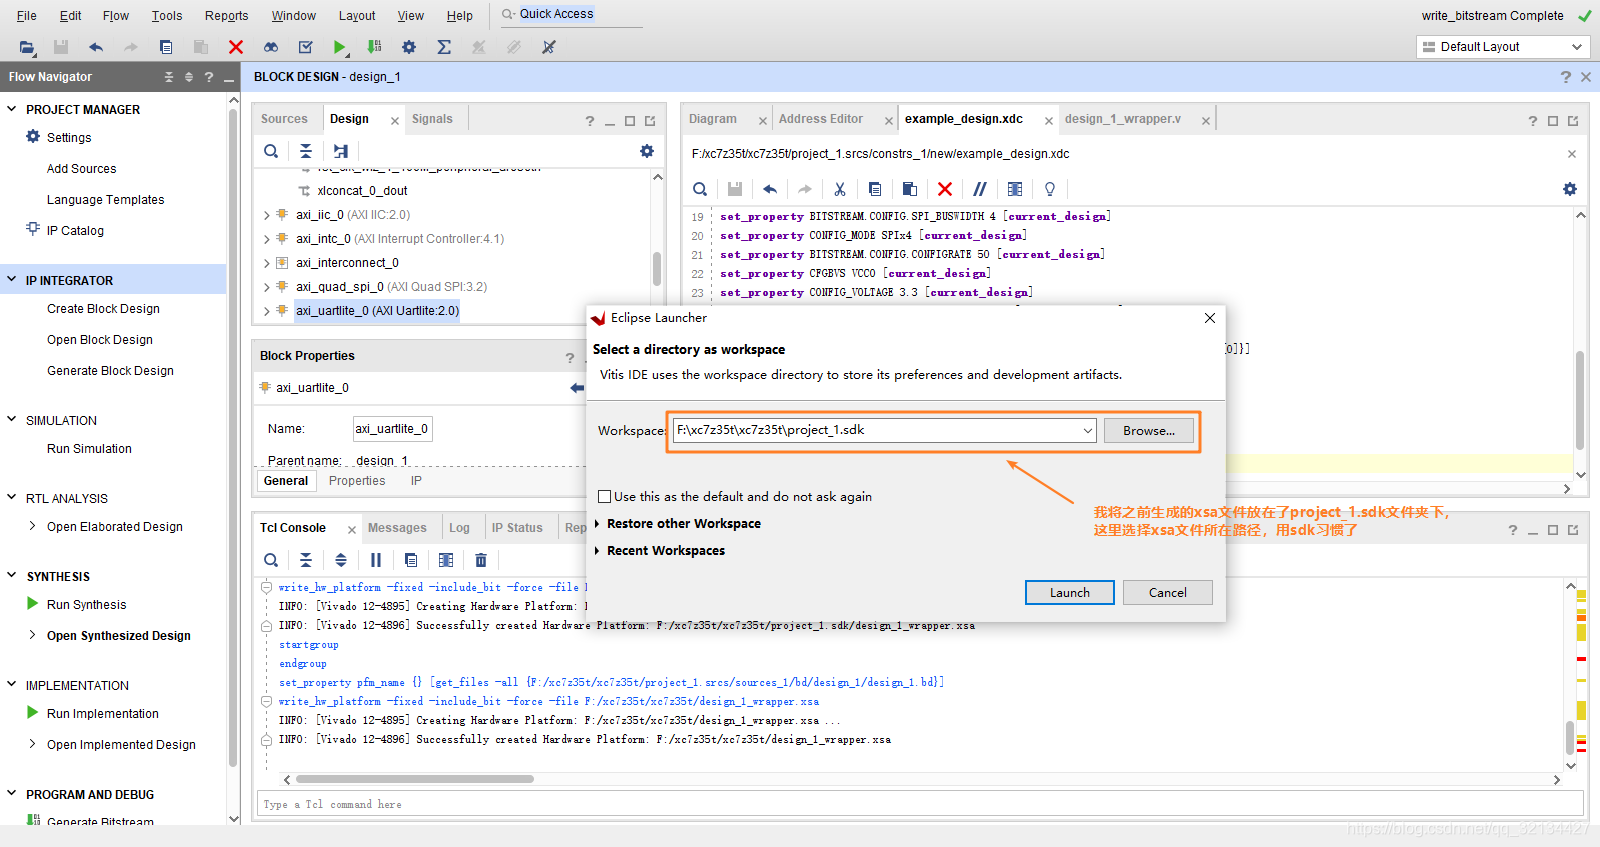Open Settings via toolbar gear icon
This screenshot has width=1600, height=847.
pyautogui.click(x=409, y=47)
